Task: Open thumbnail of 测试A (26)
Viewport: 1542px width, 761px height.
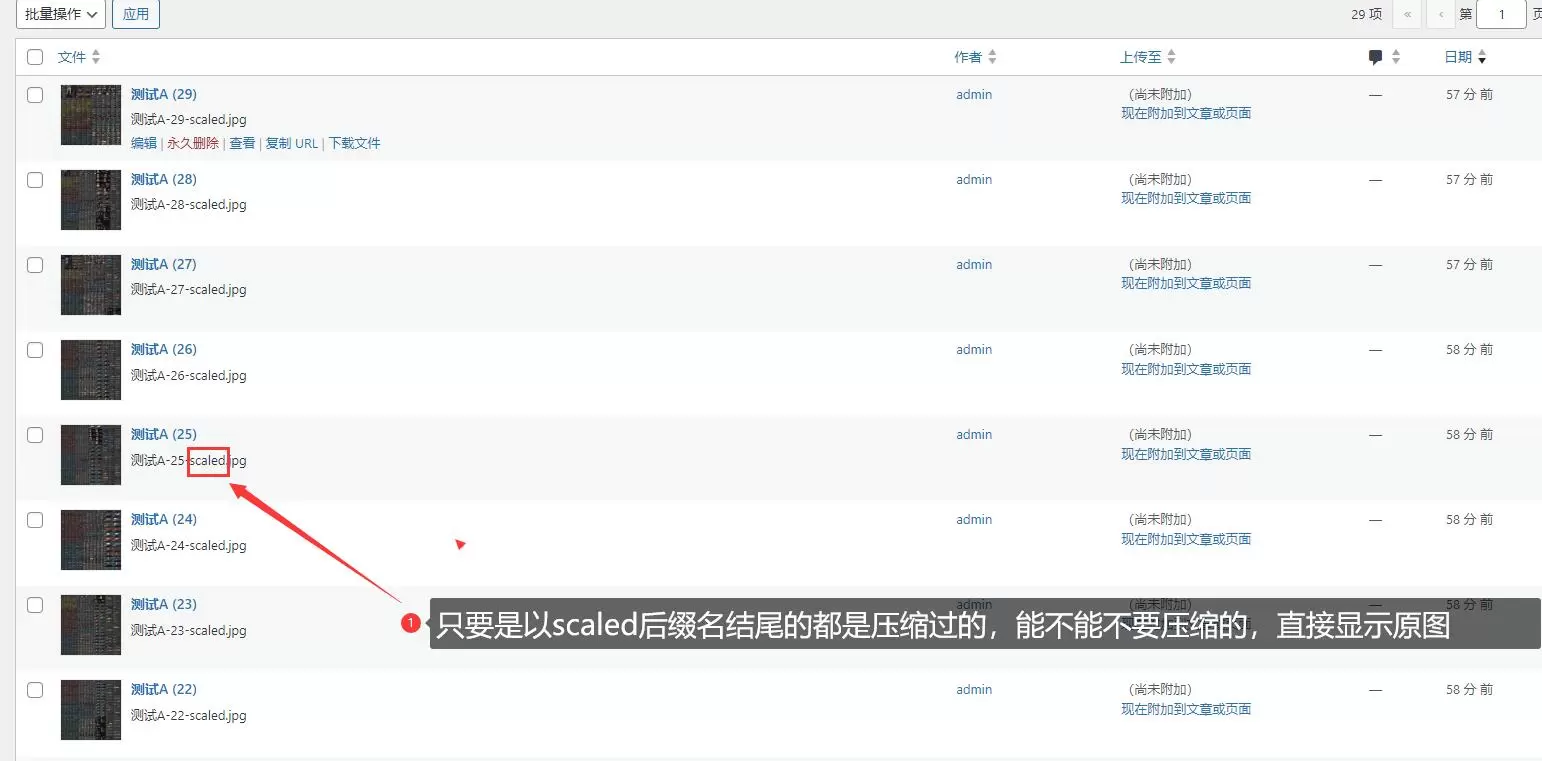Action: pos(91,370)
